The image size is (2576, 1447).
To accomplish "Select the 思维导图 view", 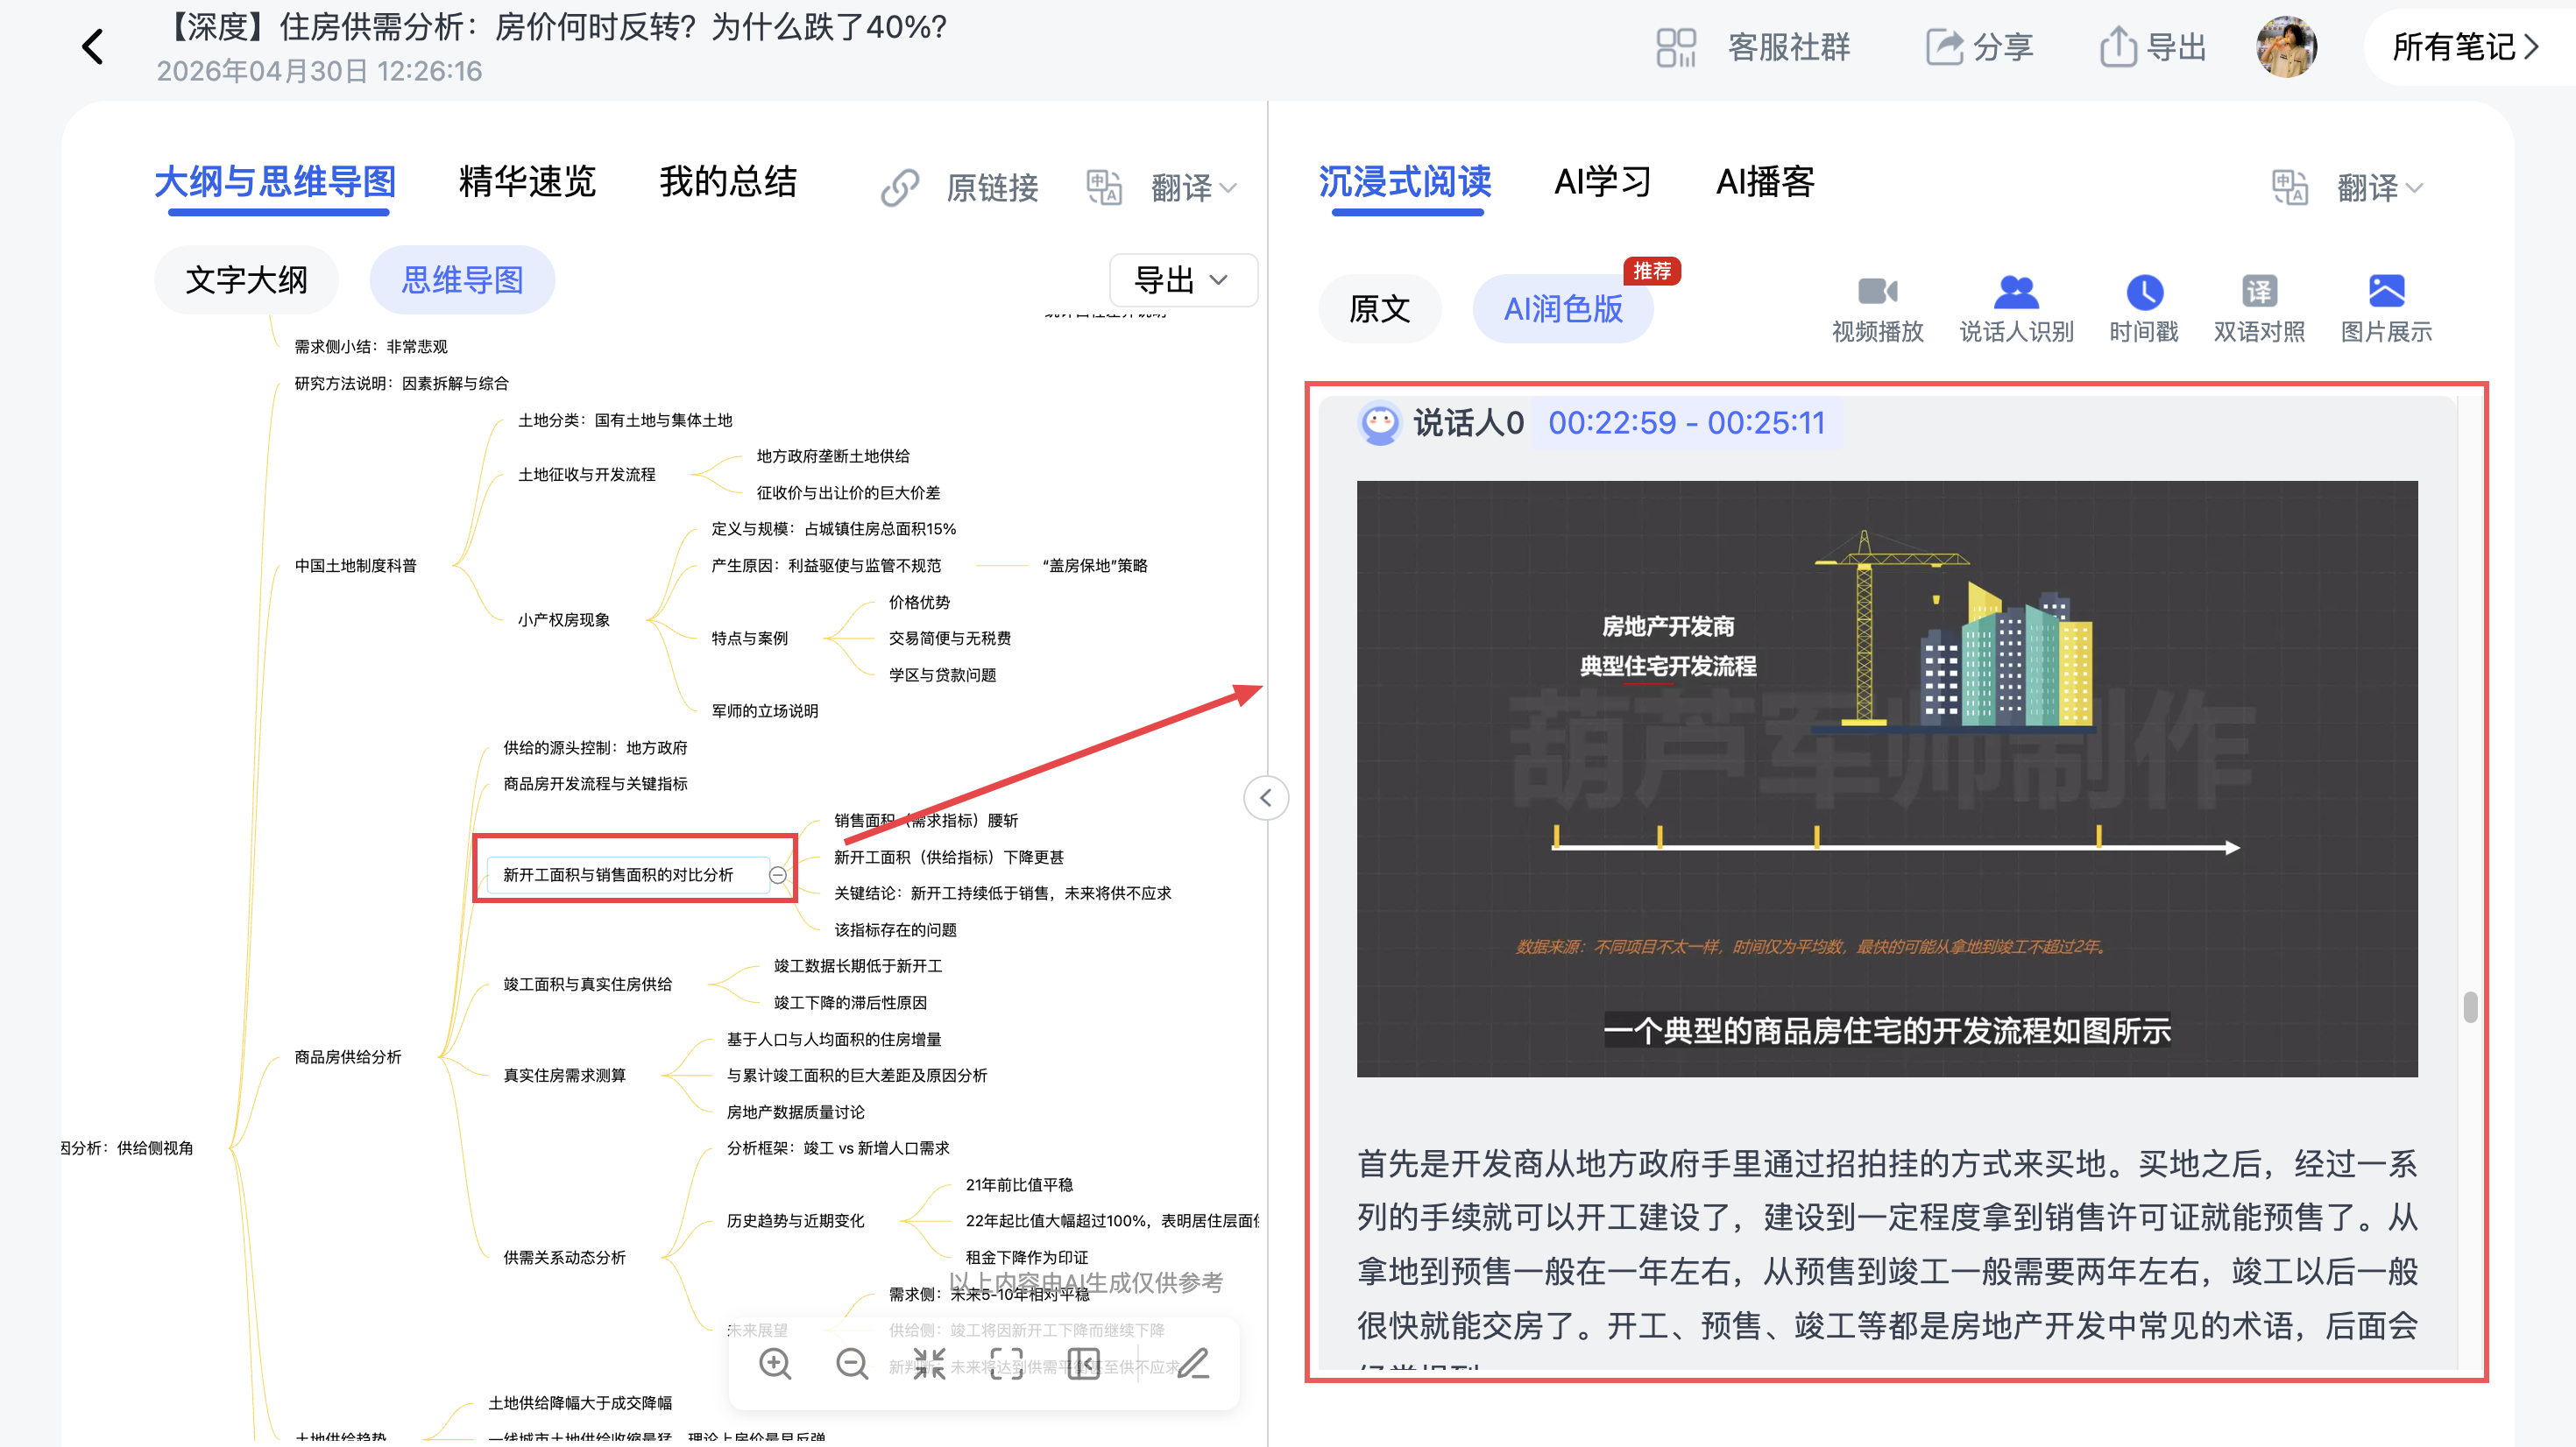I will [x=462, y=280].
